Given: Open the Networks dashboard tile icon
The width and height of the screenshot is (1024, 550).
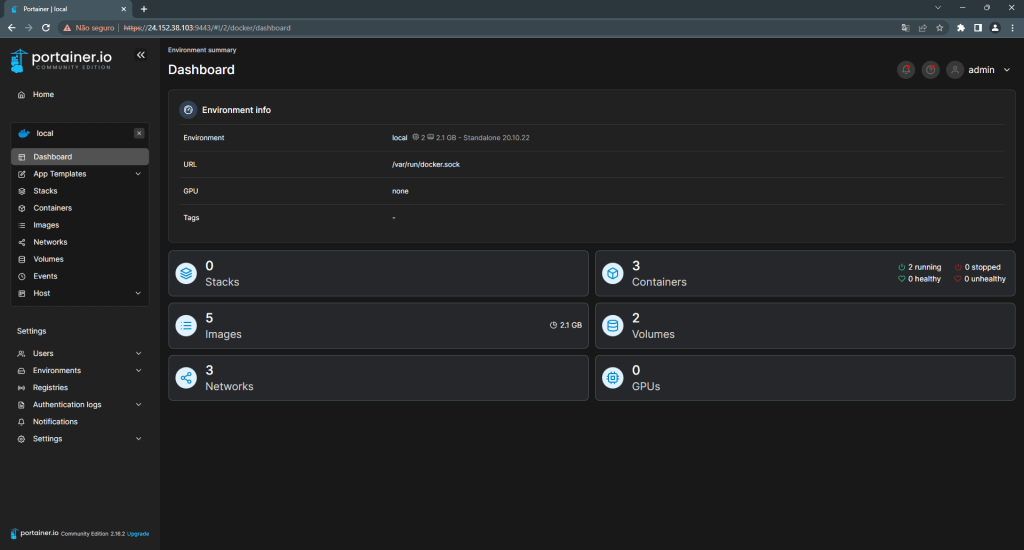Looking at the screenshot, I should 186,378.
